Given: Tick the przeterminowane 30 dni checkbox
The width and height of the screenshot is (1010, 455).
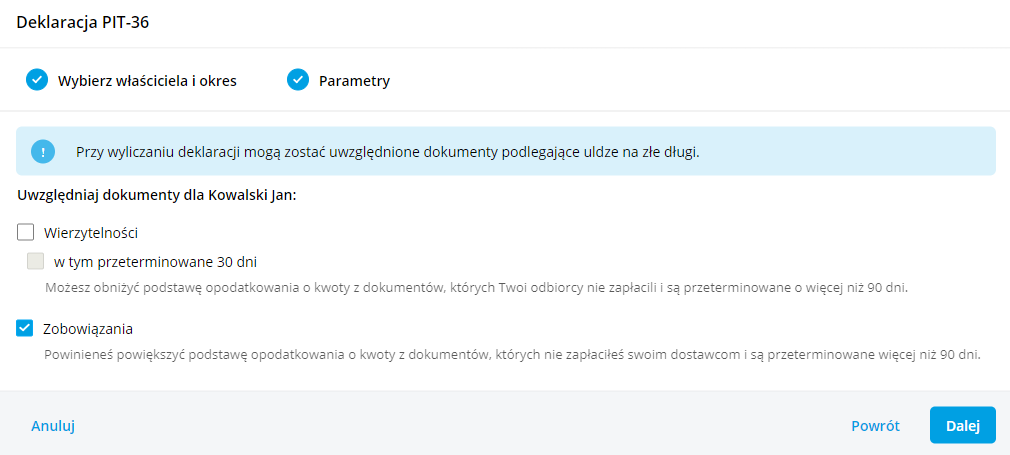Looking at the screenshot, I should pos(36,262).
